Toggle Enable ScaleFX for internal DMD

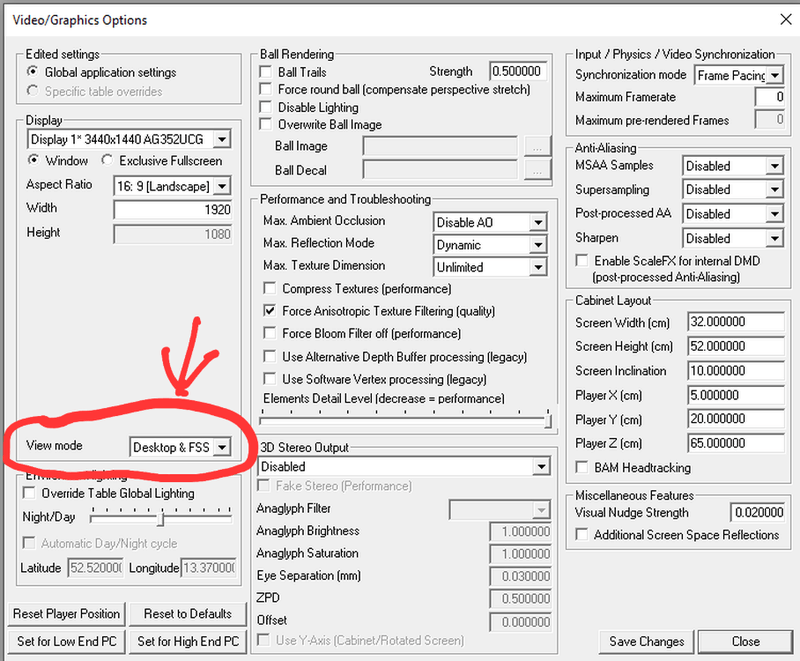pos(582,261)
